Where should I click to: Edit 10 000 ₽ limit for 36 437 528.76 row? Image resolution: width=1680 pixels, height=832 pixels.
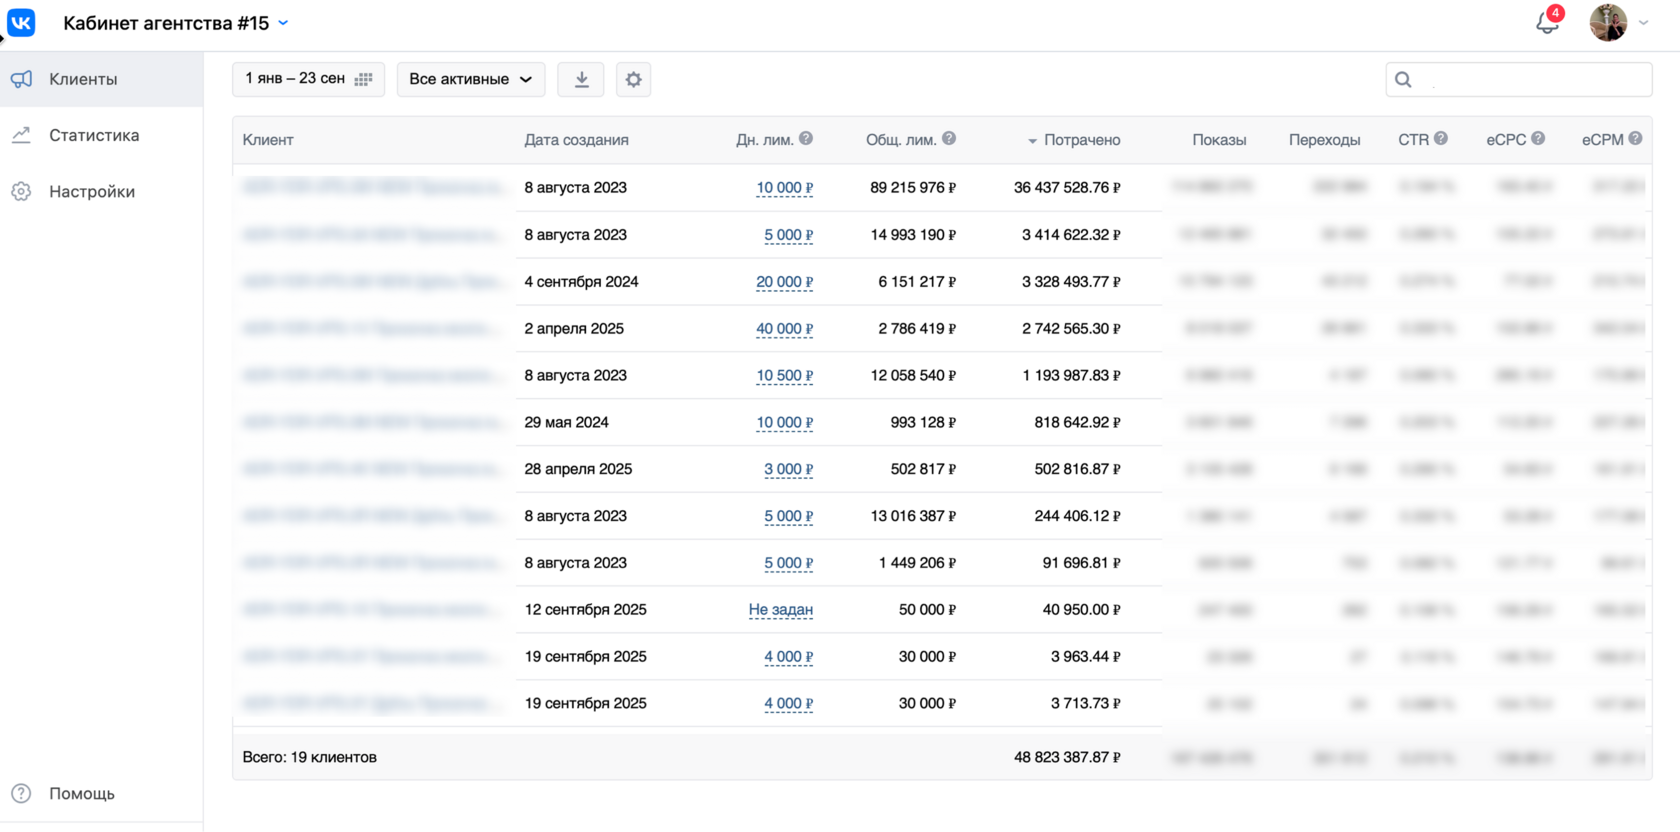(784, 188)
